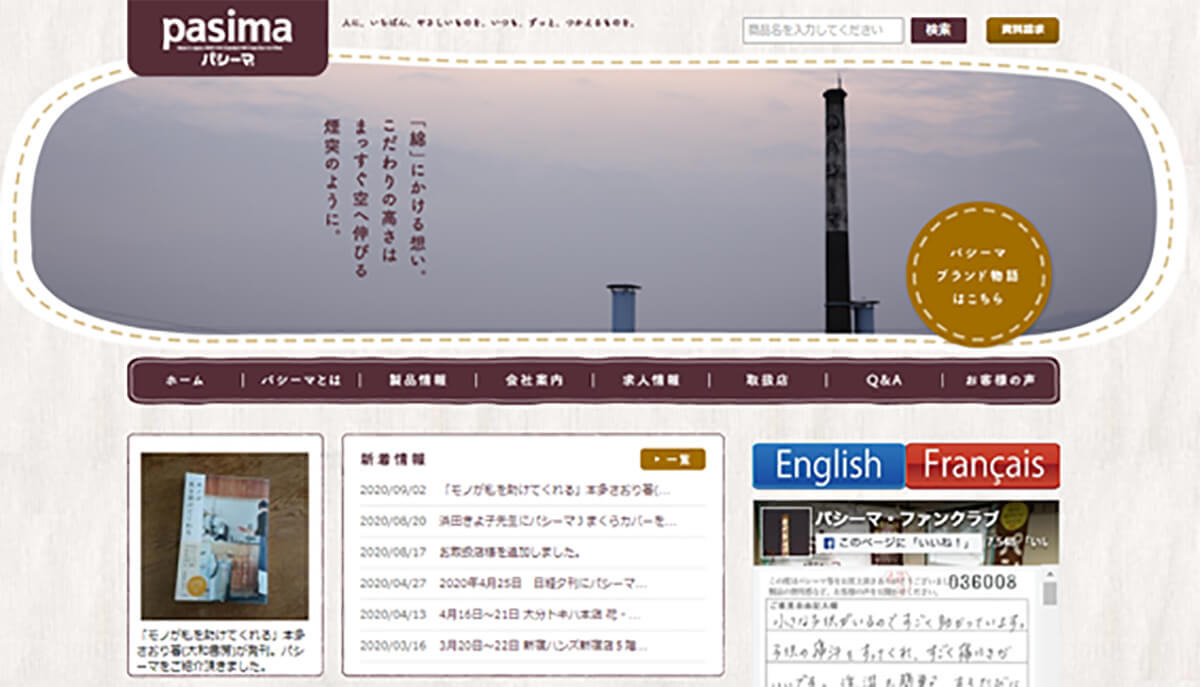Click the 新着情報 heading
Image resolution: width=1200 pixels, height=687 pixels.
tap(393, 460)
